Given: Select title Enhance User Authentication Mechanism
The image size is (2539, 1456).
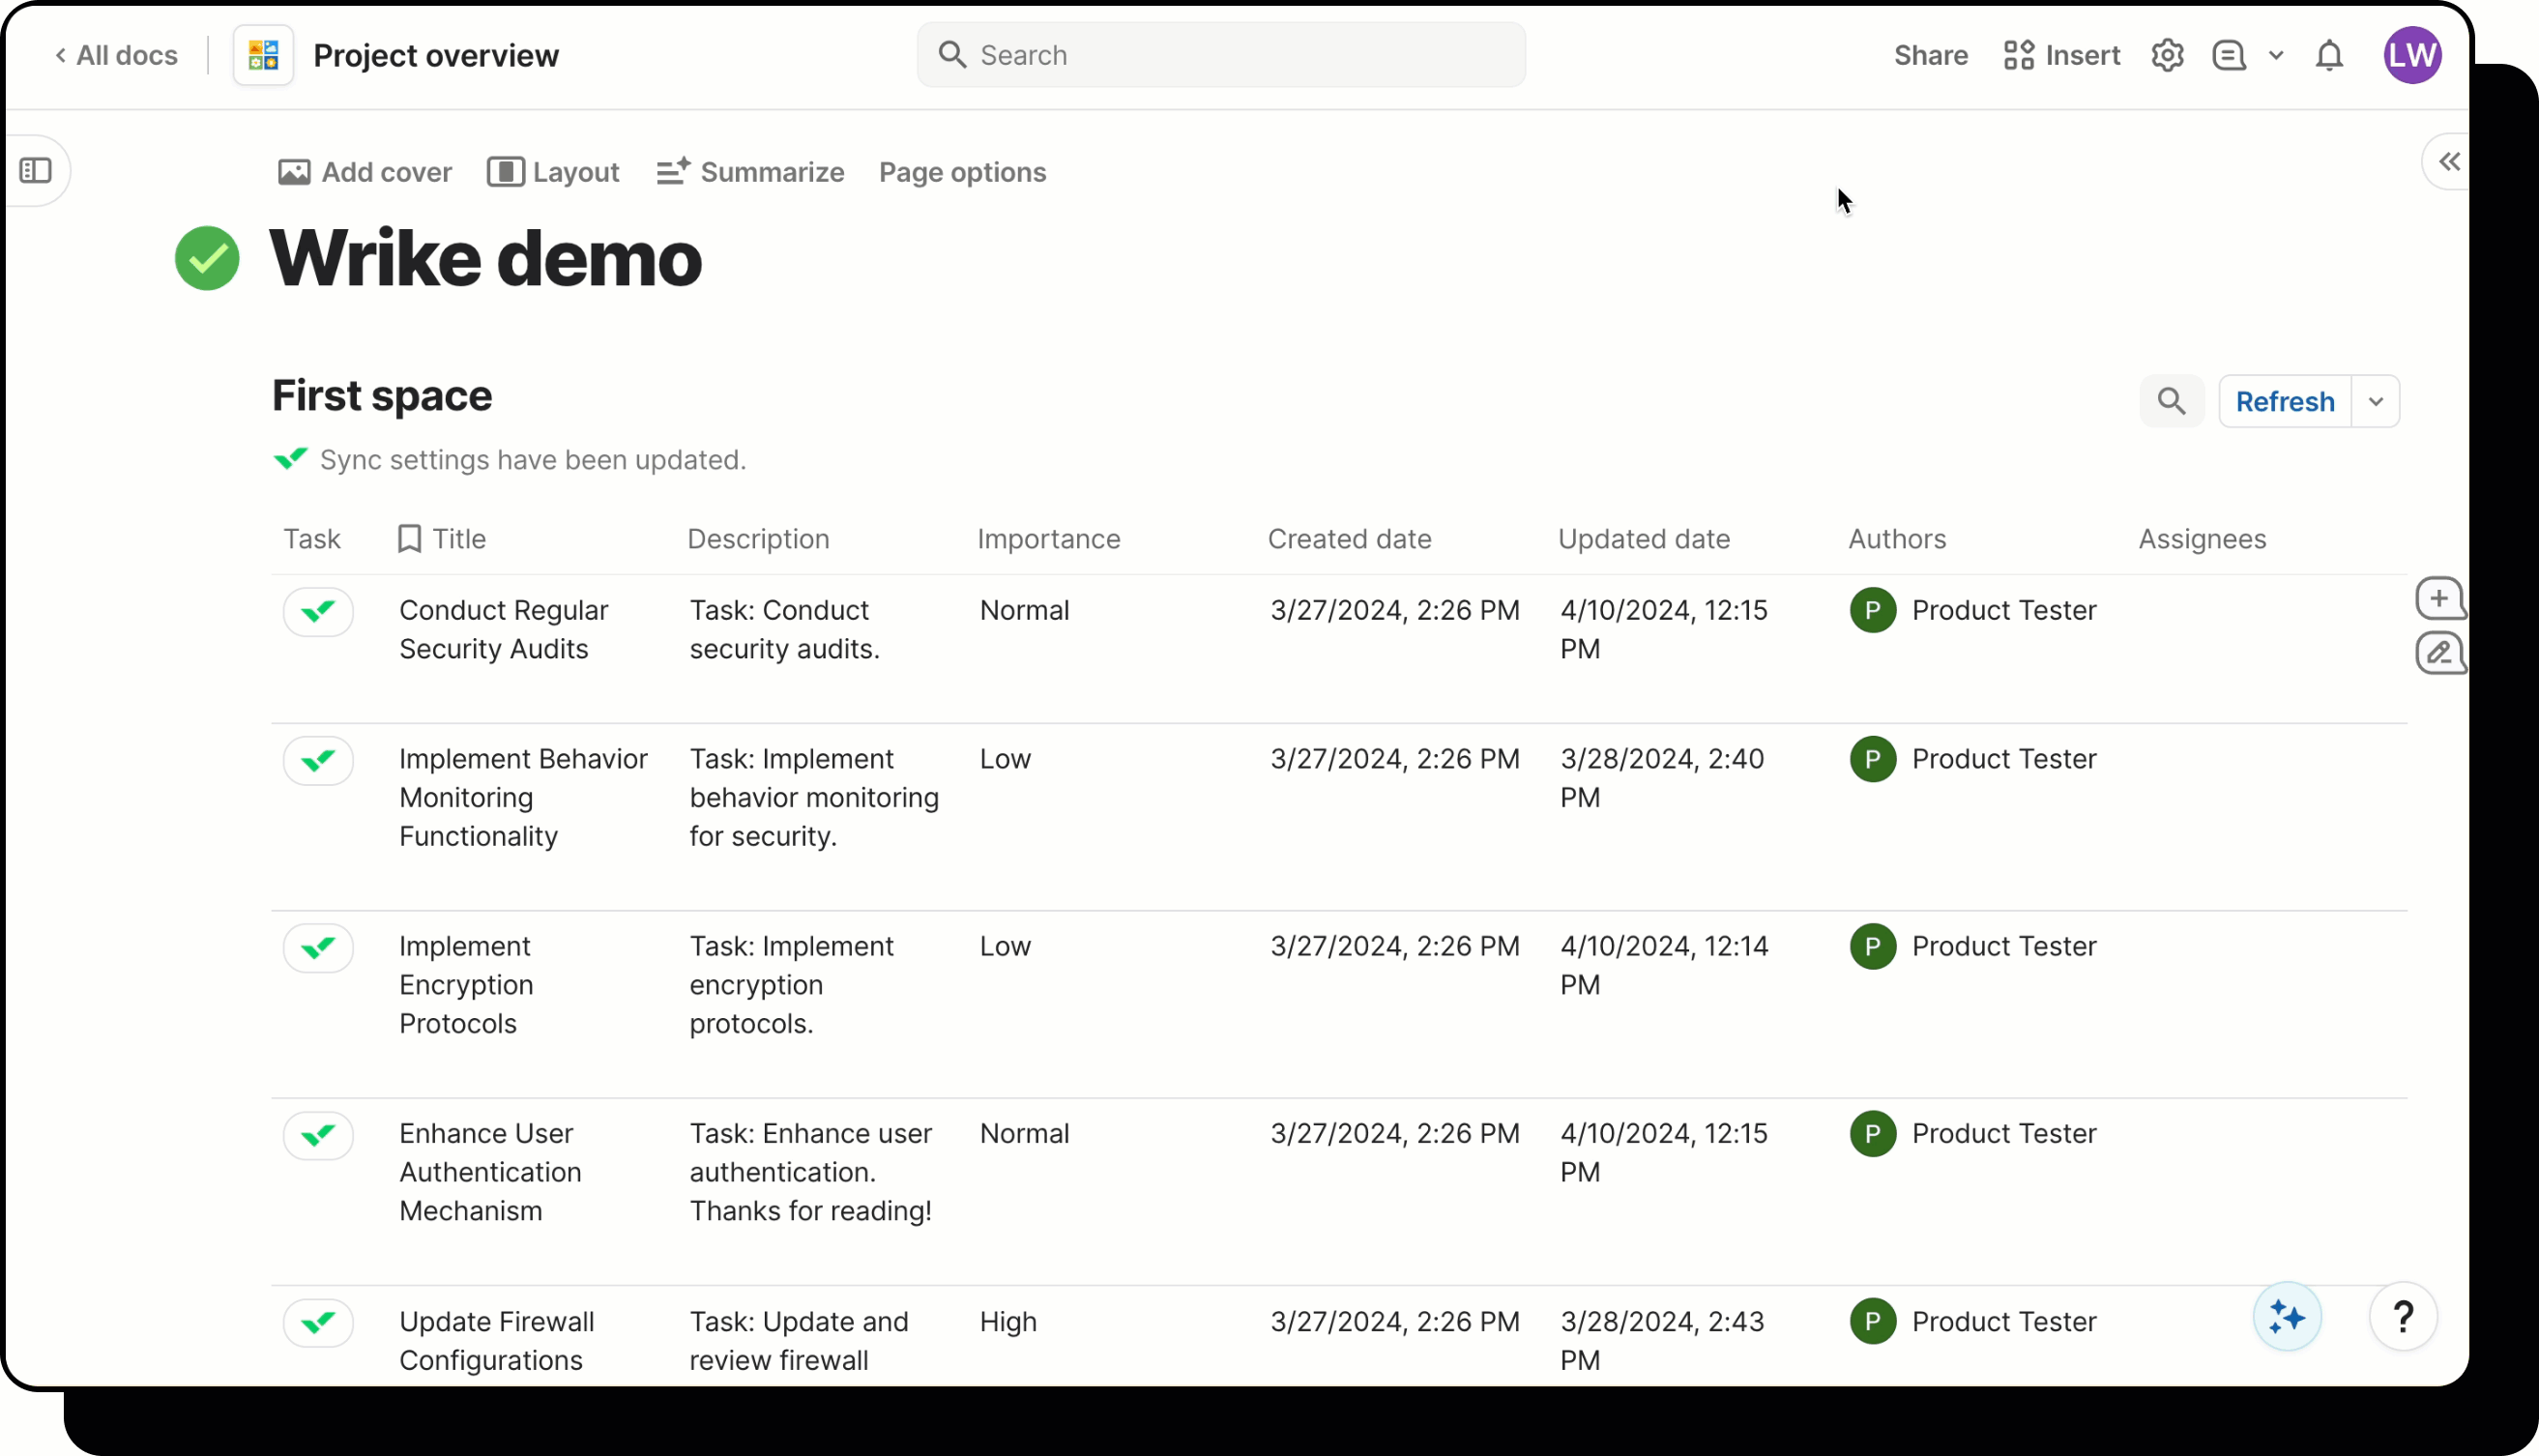Looking at the screenshot, I should click(x=490, y=1172).
